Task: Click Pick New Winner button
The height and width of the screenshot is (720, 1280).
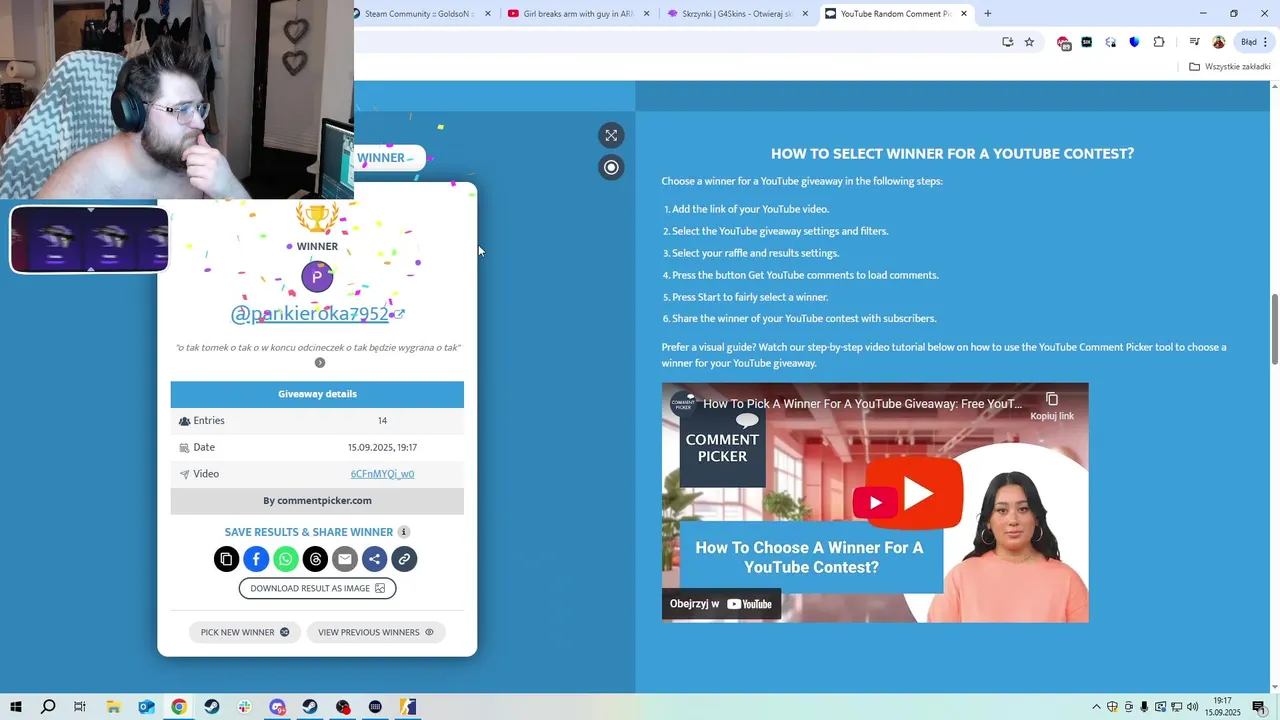Action: coord(245,632)
